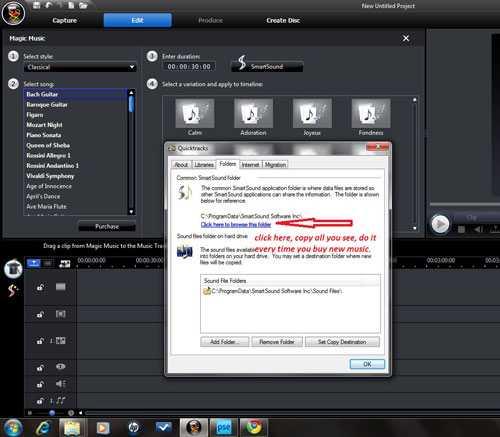Launch Windows Media Player from taskbar
The width and height of the screenshot is (500, 437).
[x=102, y=428]
